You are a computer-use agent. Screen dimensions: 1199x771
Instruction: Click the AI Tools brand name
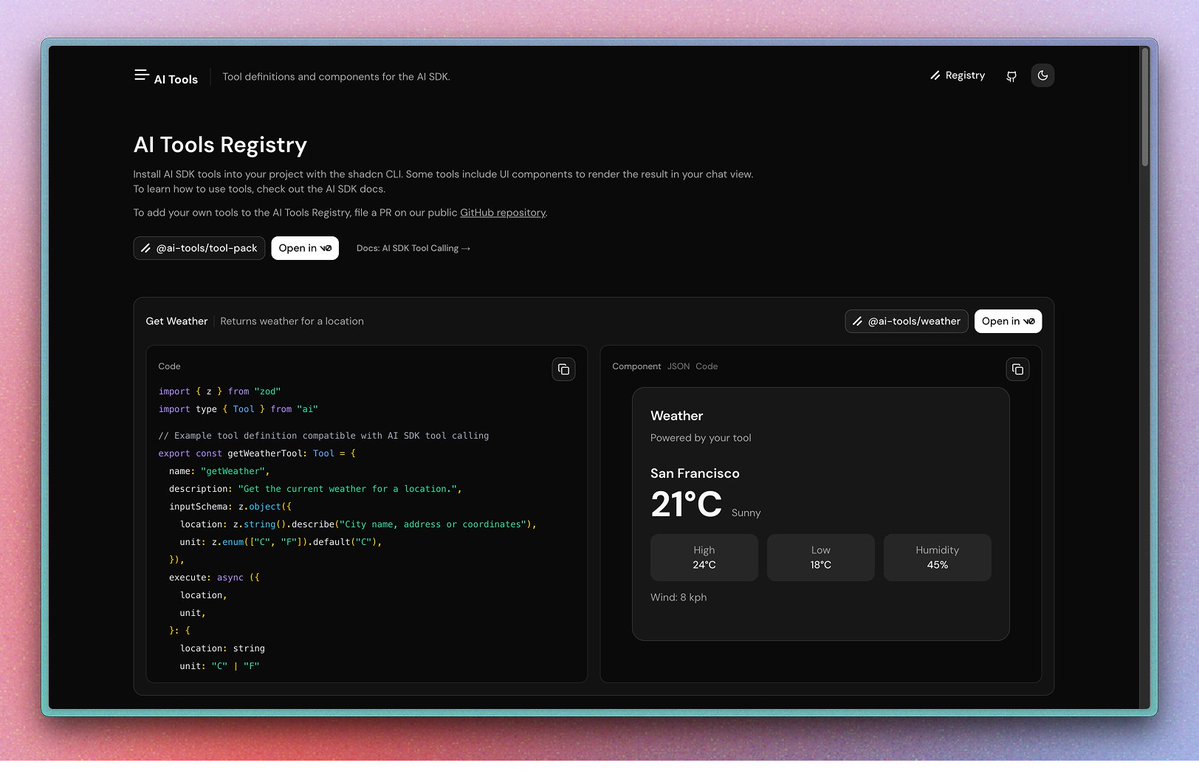coord(176,80)
